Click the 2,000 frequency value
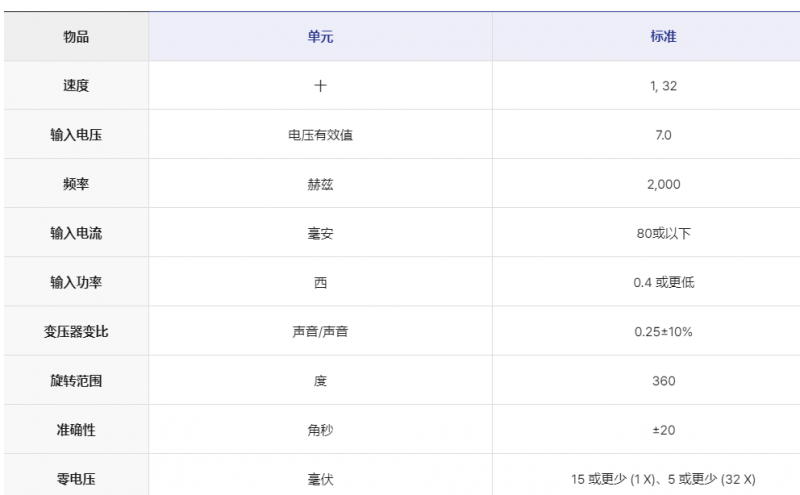Screen dimensions: 800x495 pyautogui.click(x=663, y=184)
